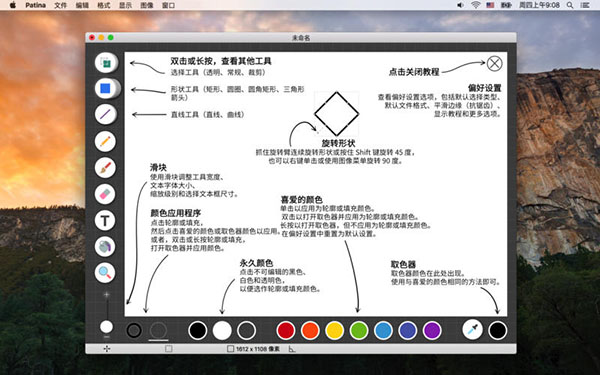The width and height of the screenshot is (600, 375).
Task: Click the rotated diamond shape on canvas
Action: (x=336, y=114)
